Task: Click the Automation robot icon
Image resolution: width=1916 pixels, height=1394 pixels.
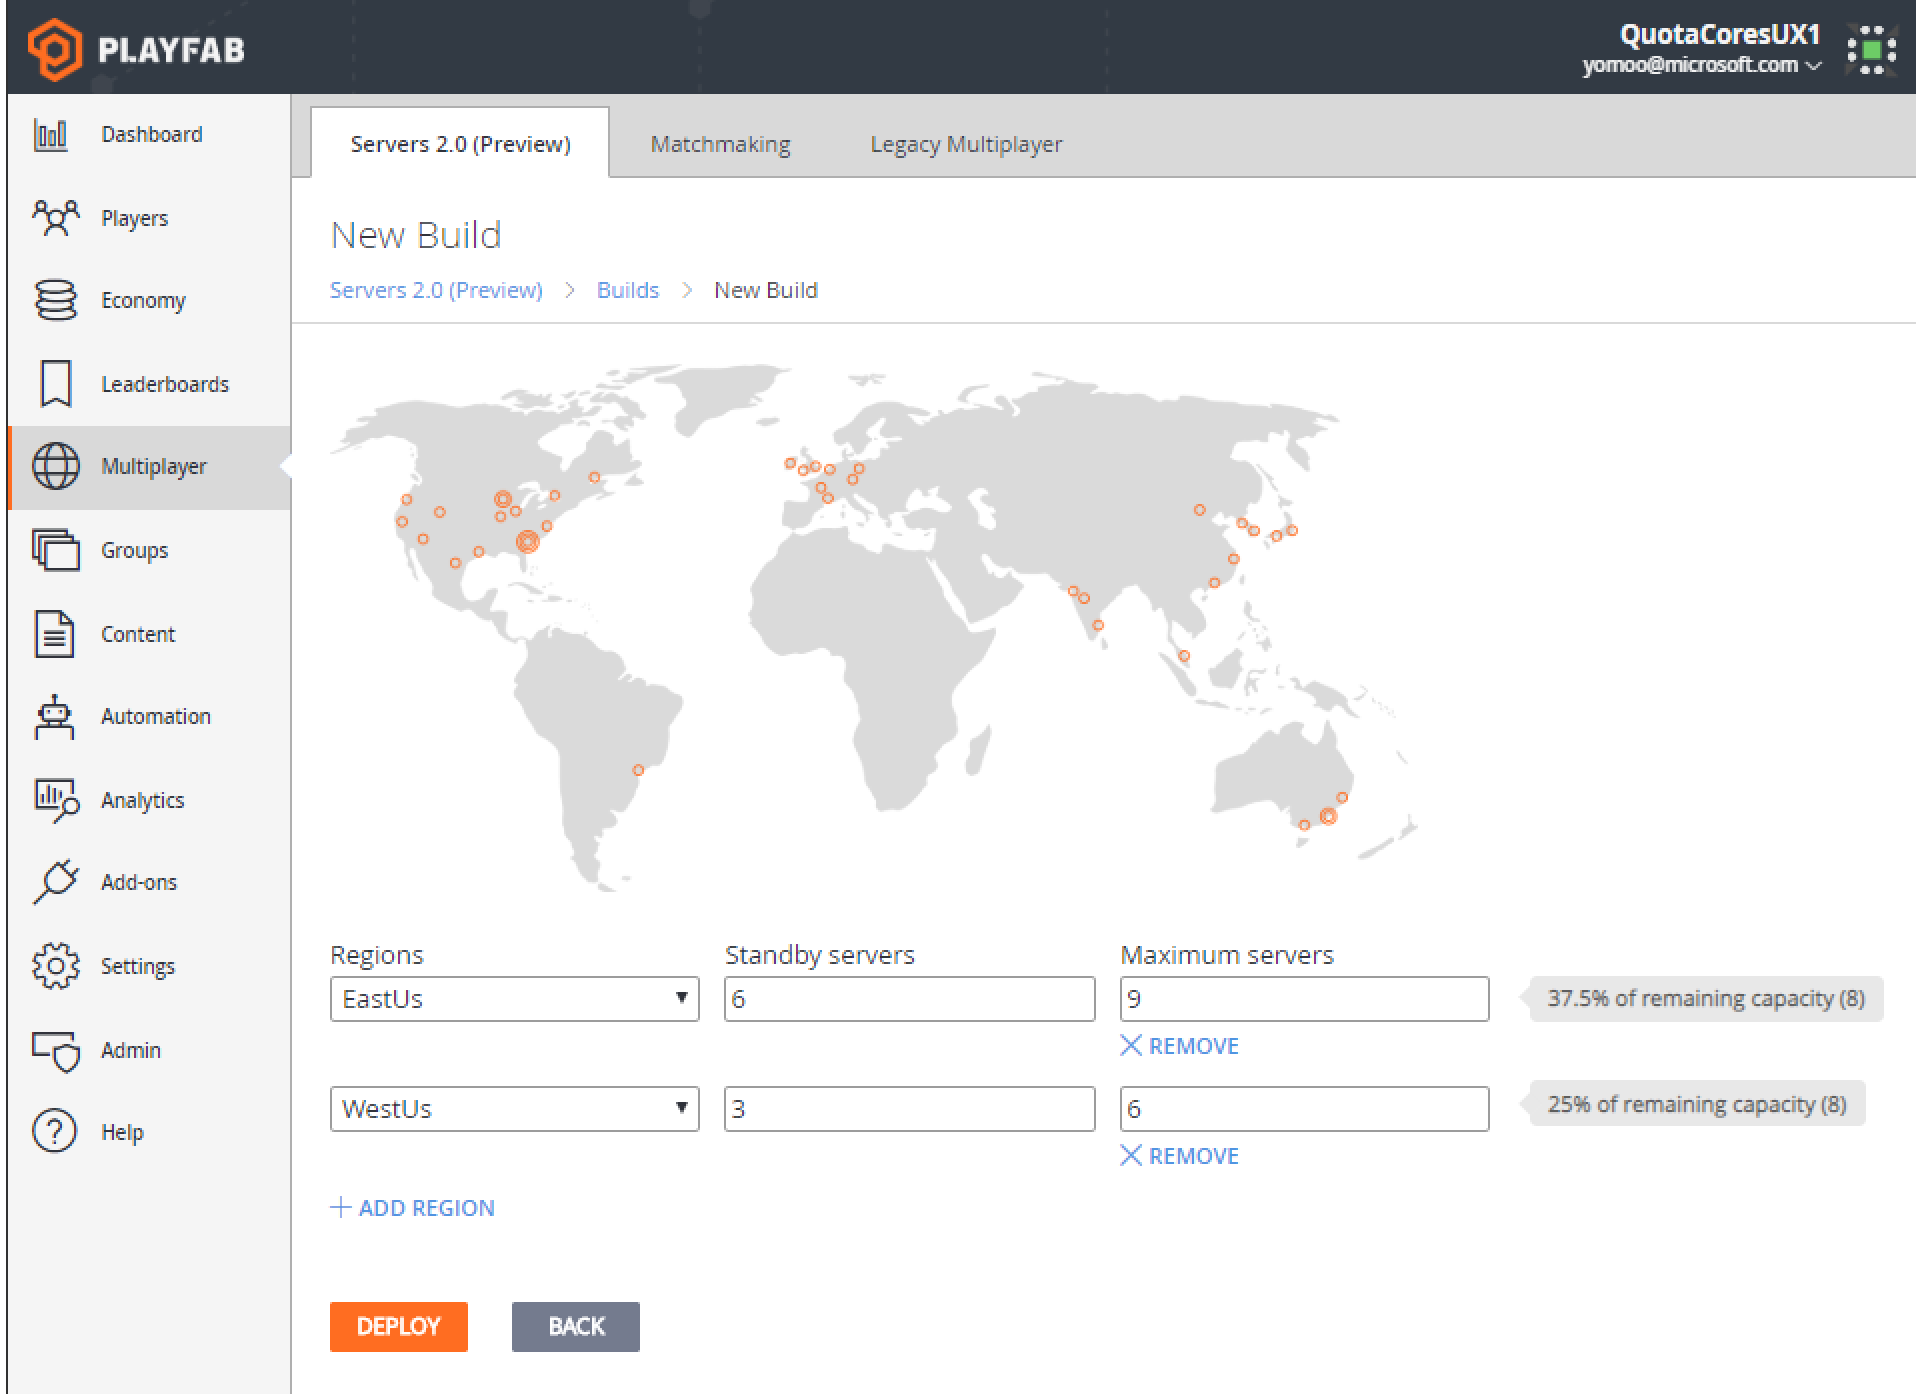Action: [54, 717]
